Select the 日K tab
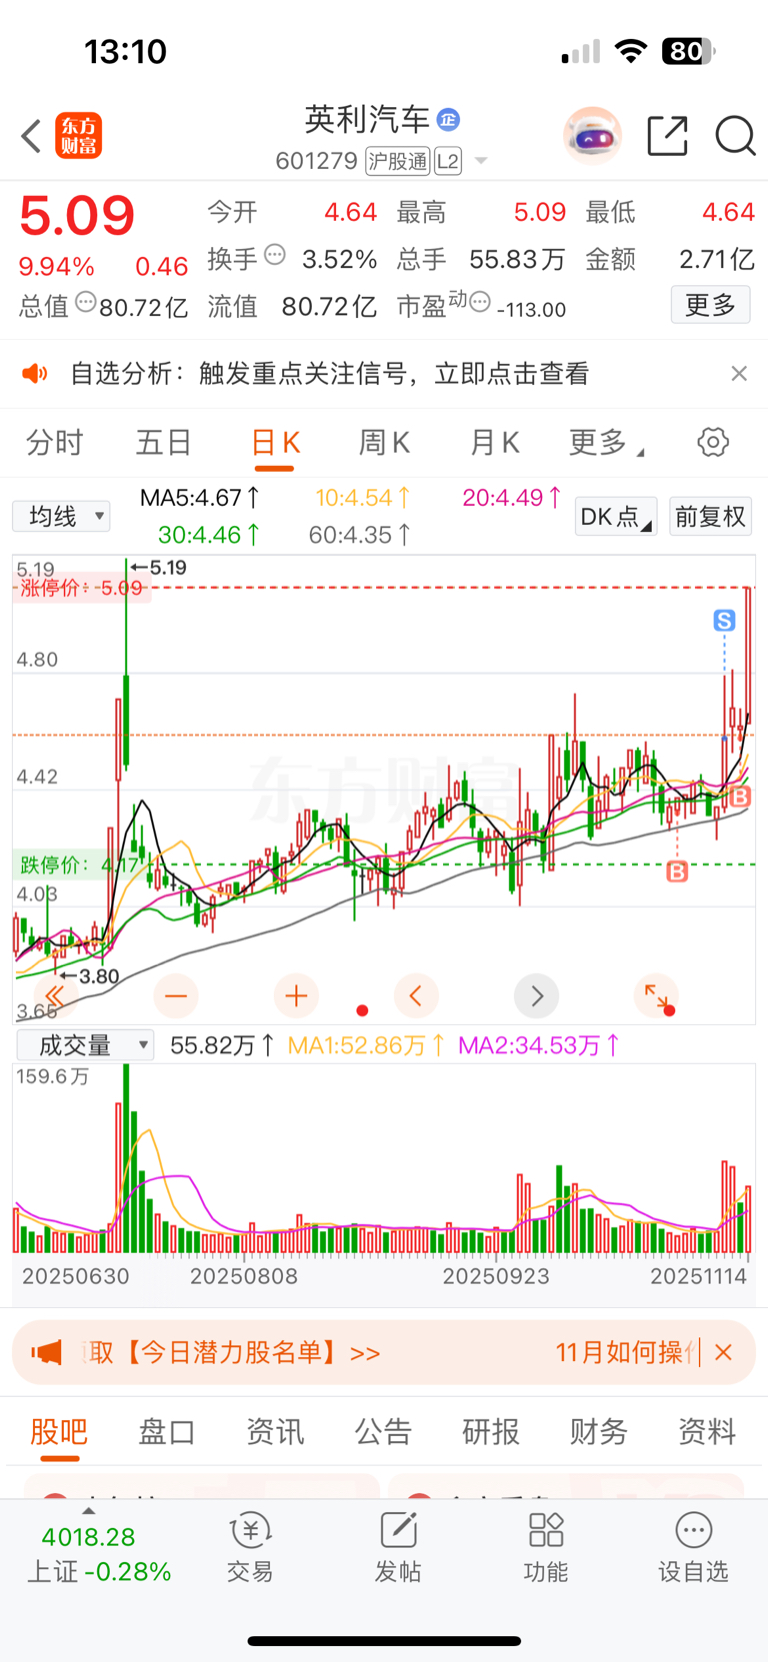 [275, 442]
